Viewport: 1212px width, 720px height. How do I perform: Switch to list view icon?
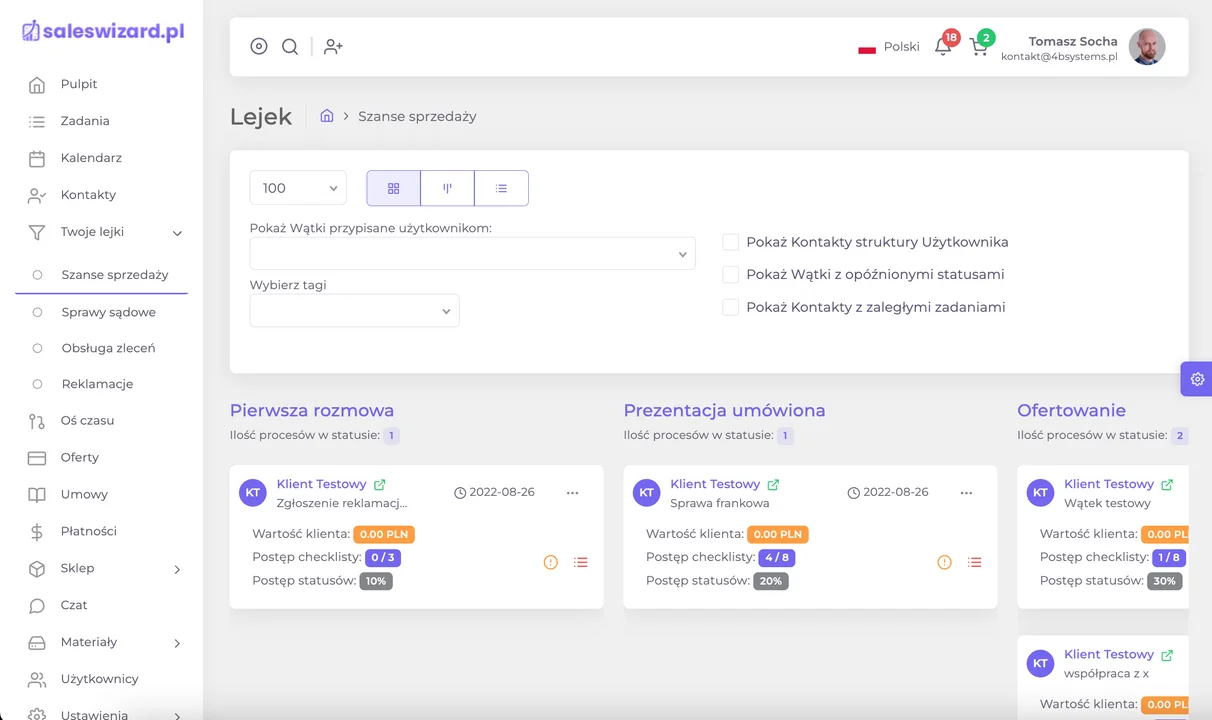pos(501,188)
